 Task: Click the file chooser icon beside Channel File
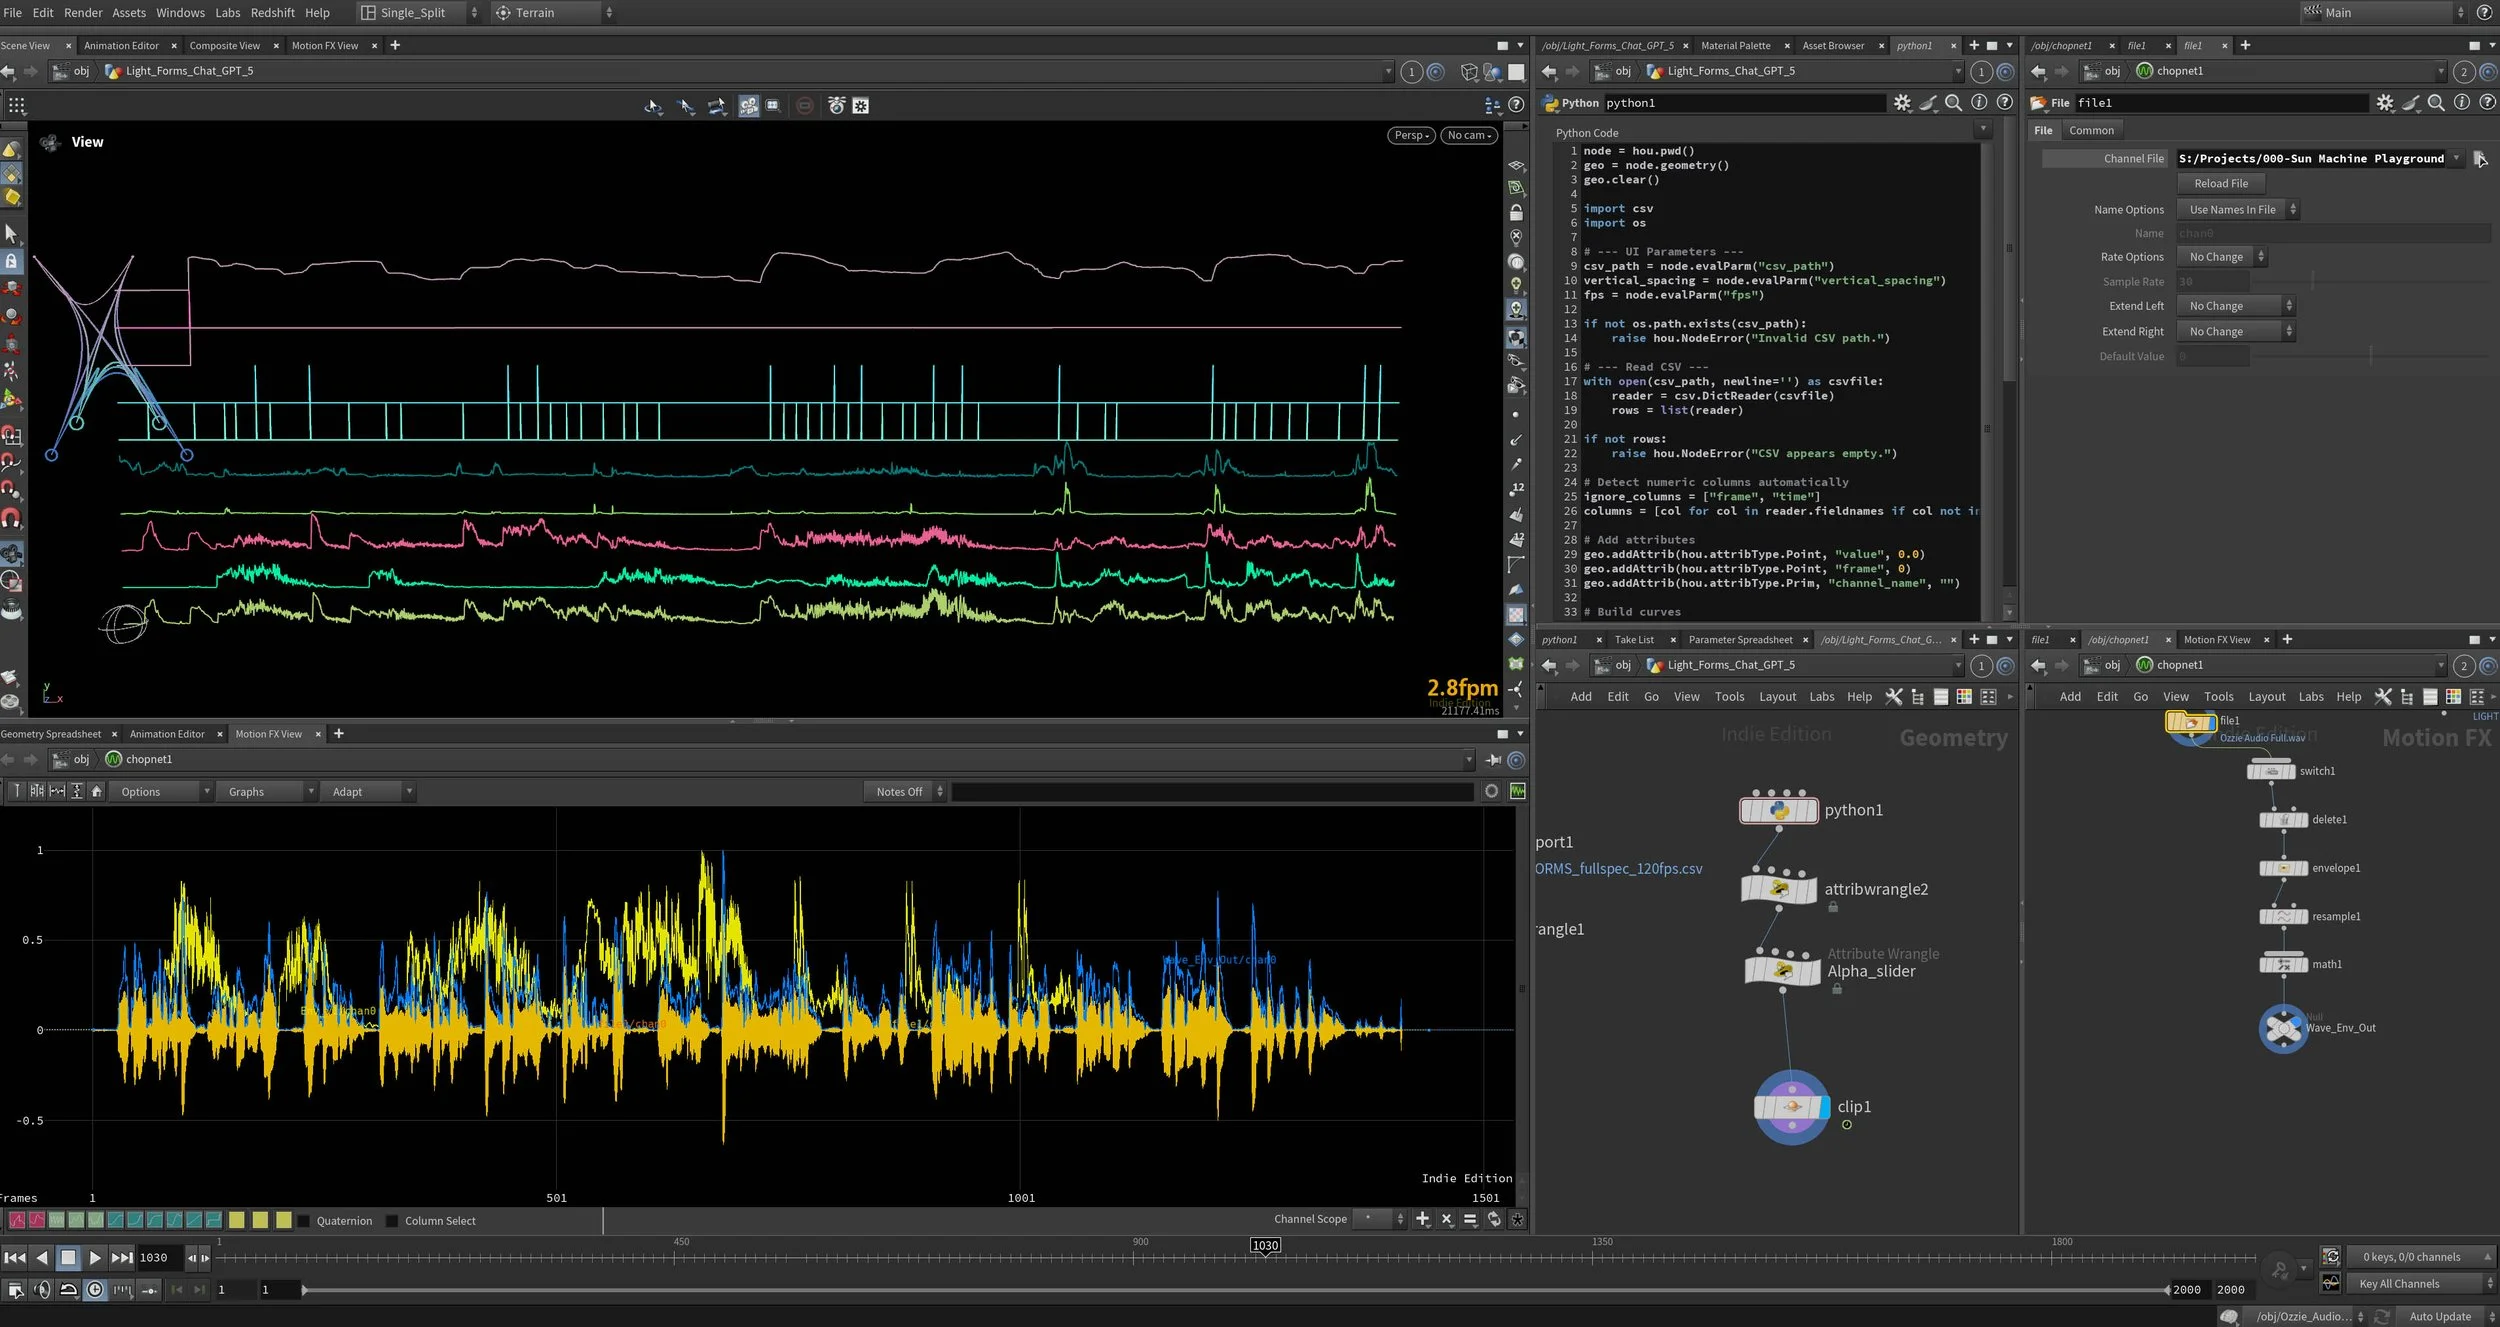click(2479, 158)
